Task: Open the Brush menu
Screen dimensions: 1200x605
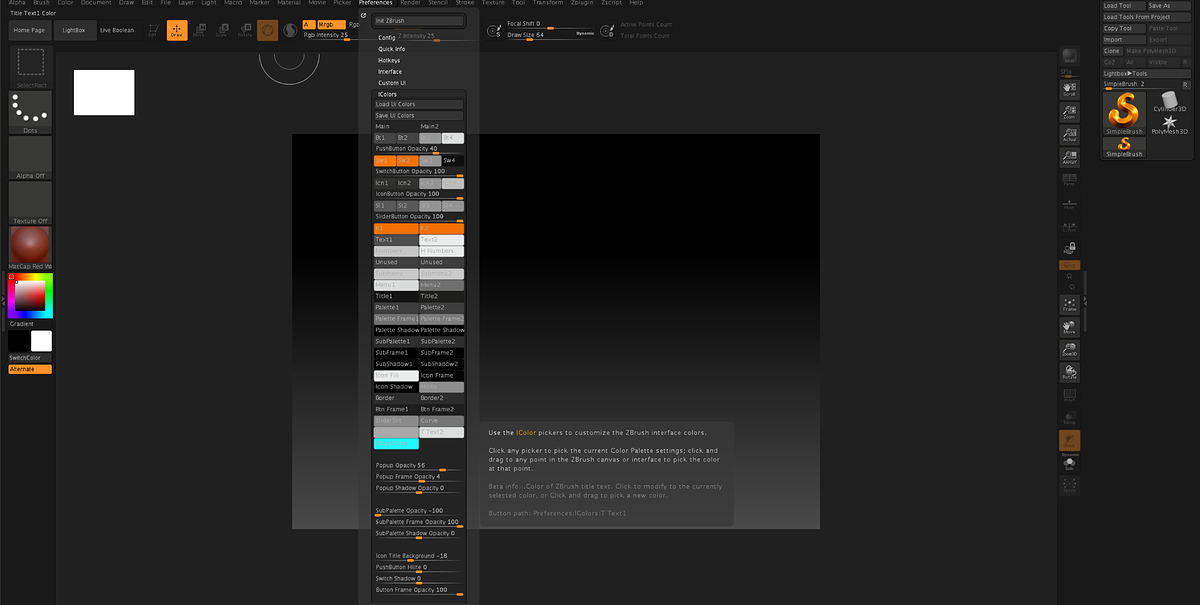Action: pyautogui.click(x=41, y=3)
